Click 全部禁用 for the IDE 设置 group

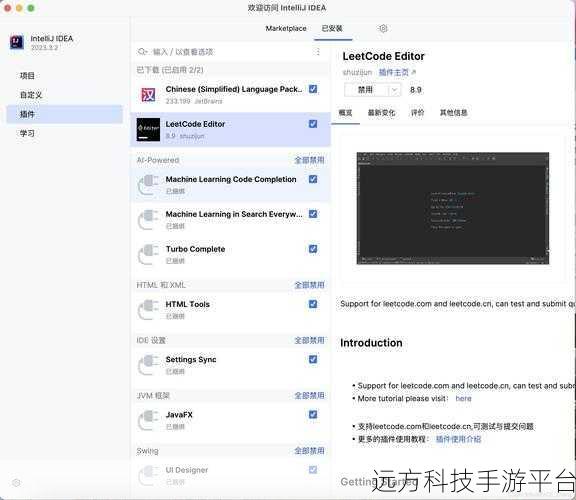[x=309, y=341]
